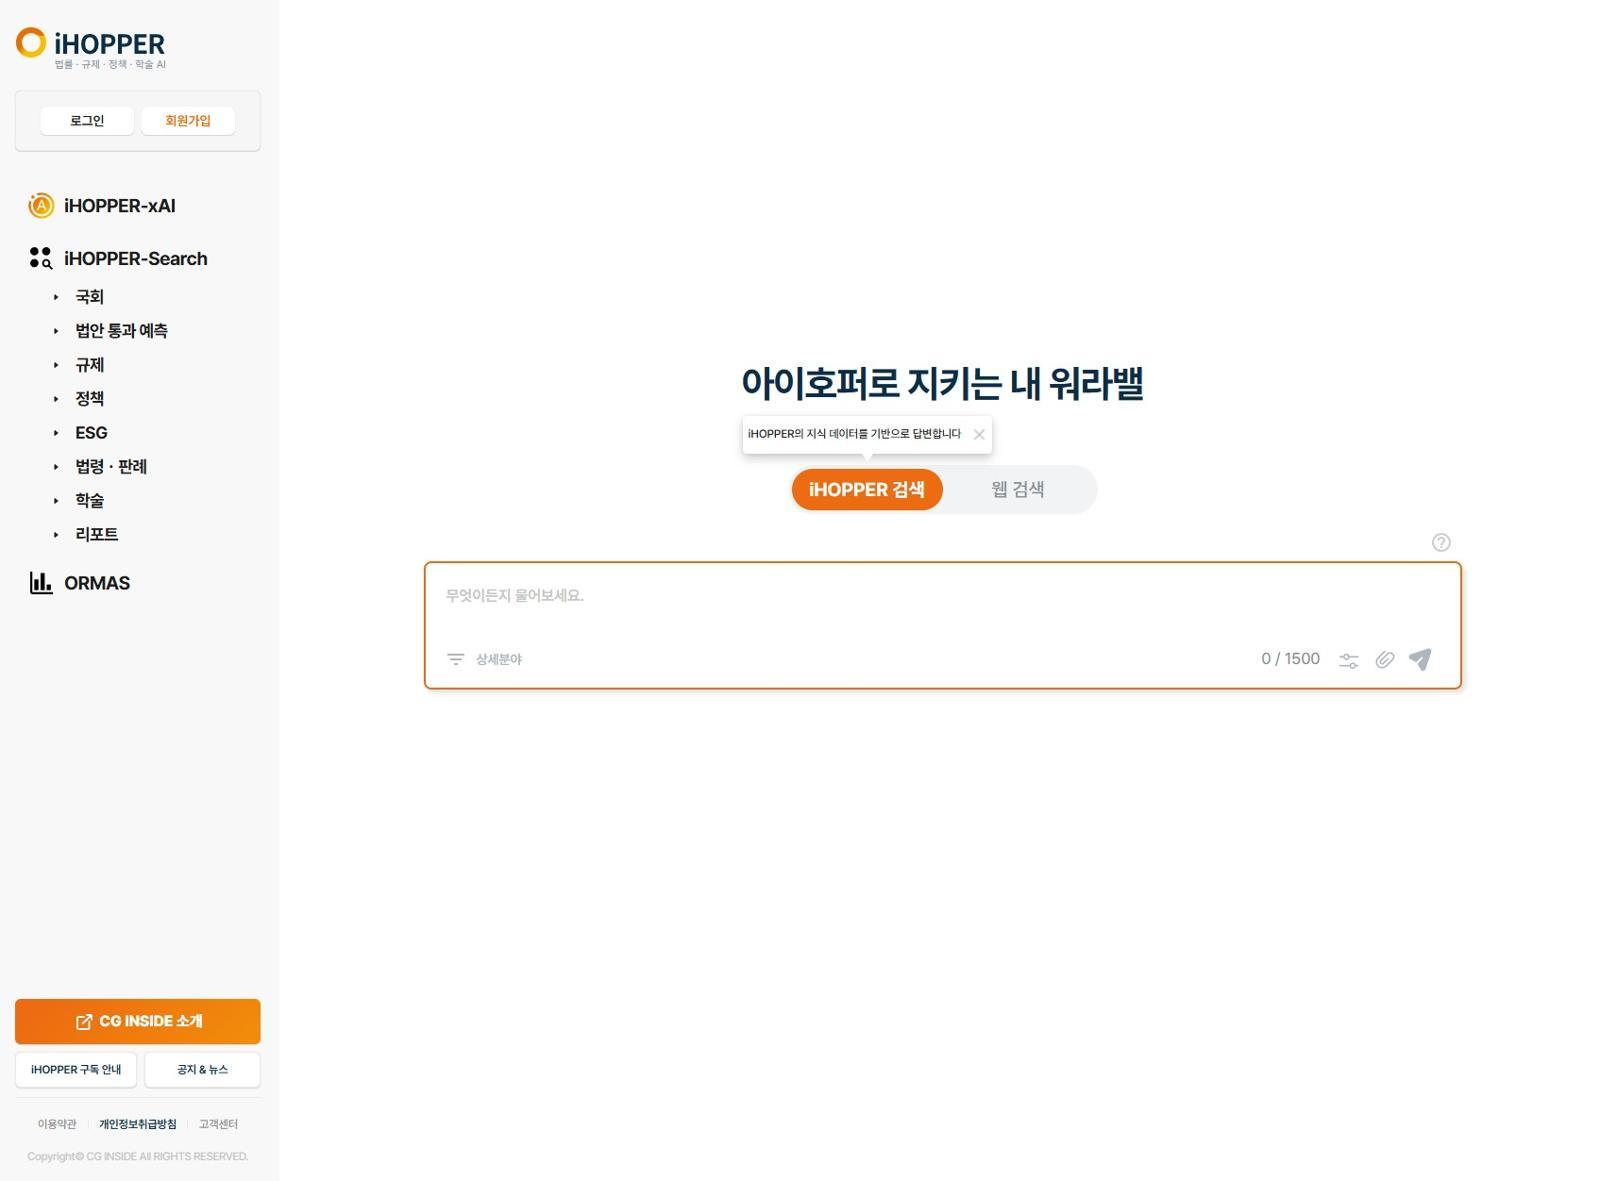Open the 이용약관 link
Viewport: 1600px width, 1181px height.
(x=57, y=1125)
